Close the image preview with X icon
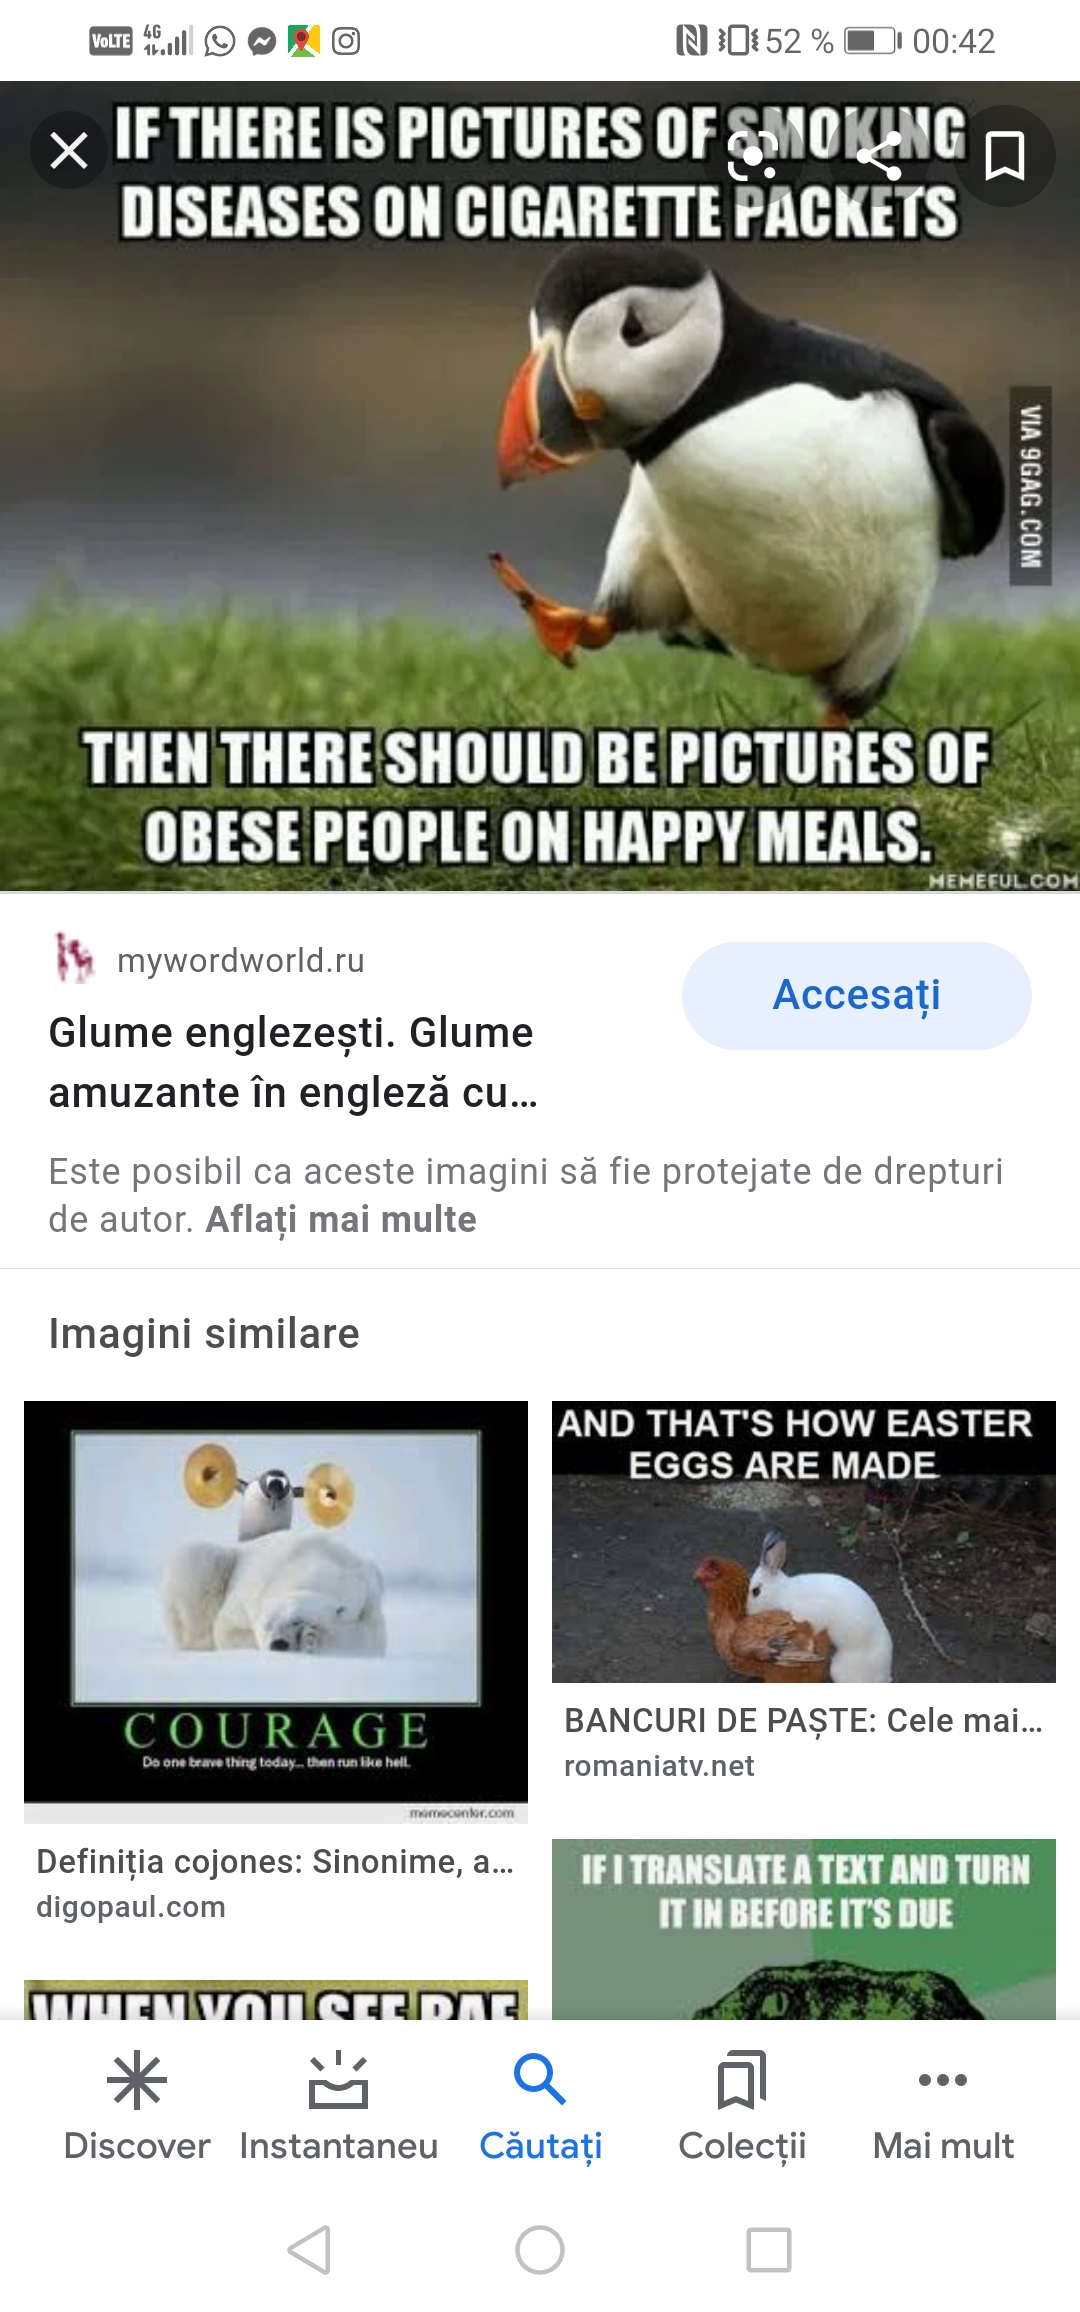This screenshot has width=1080, height=2312. [x=69, y=152]
